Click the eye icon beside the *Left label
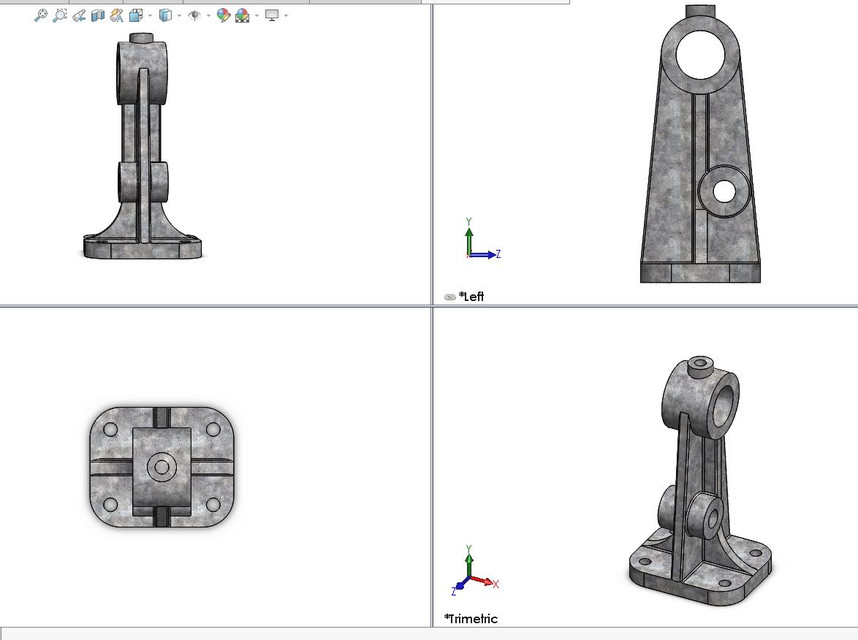 tap(449, 297)
